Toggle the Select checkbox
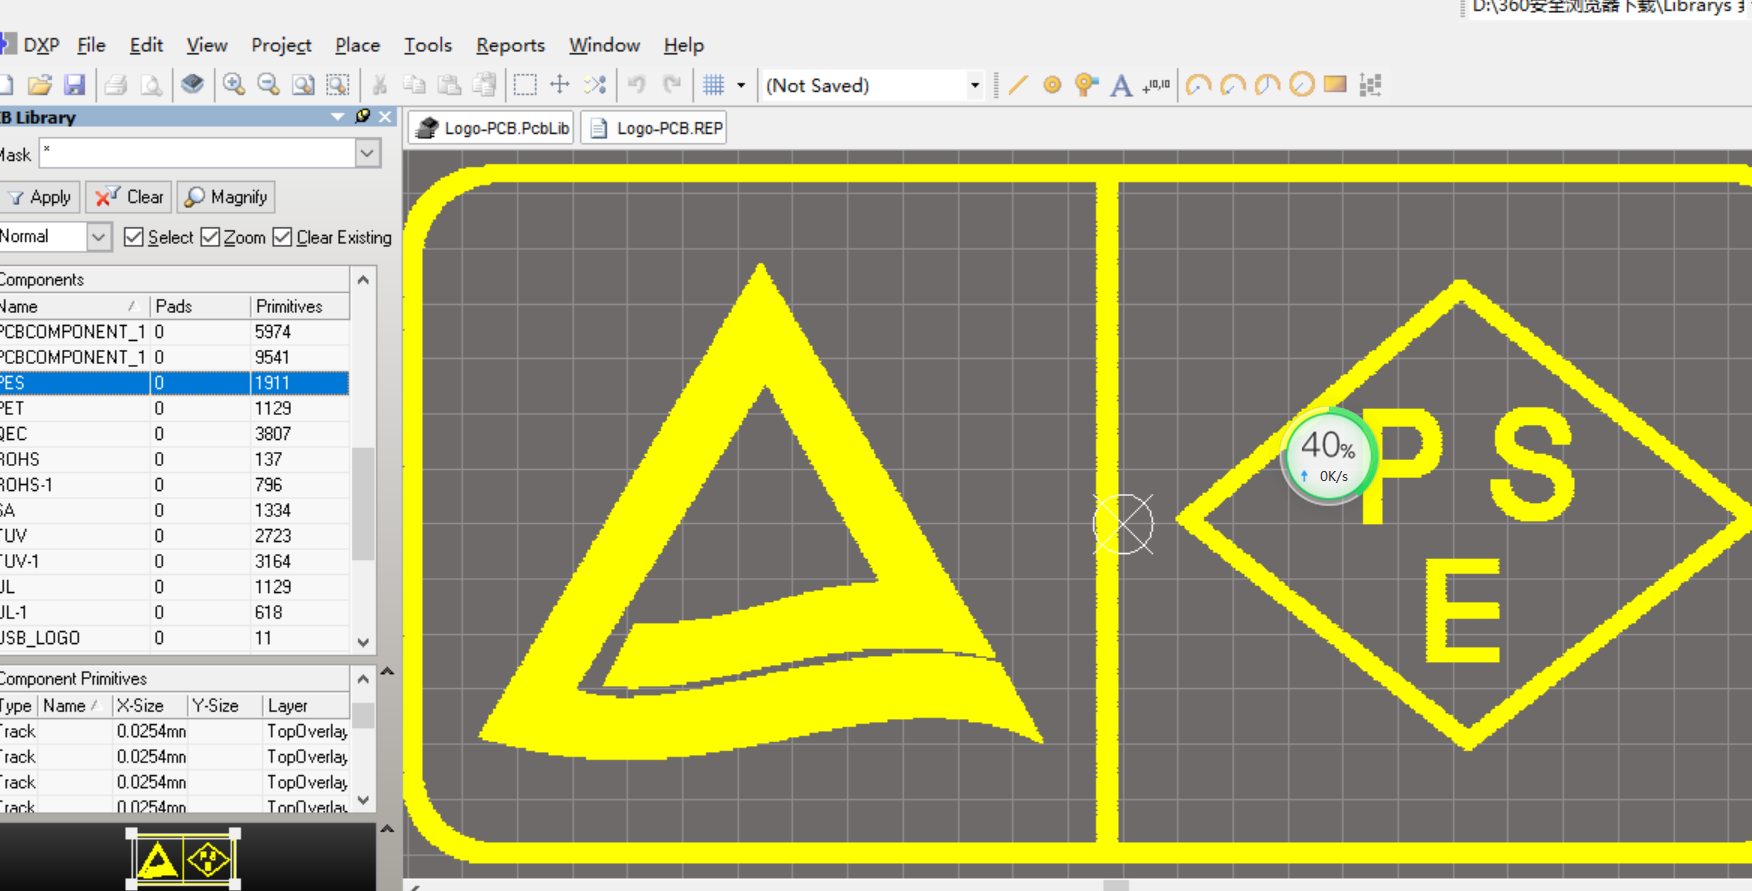 [134, 237]
